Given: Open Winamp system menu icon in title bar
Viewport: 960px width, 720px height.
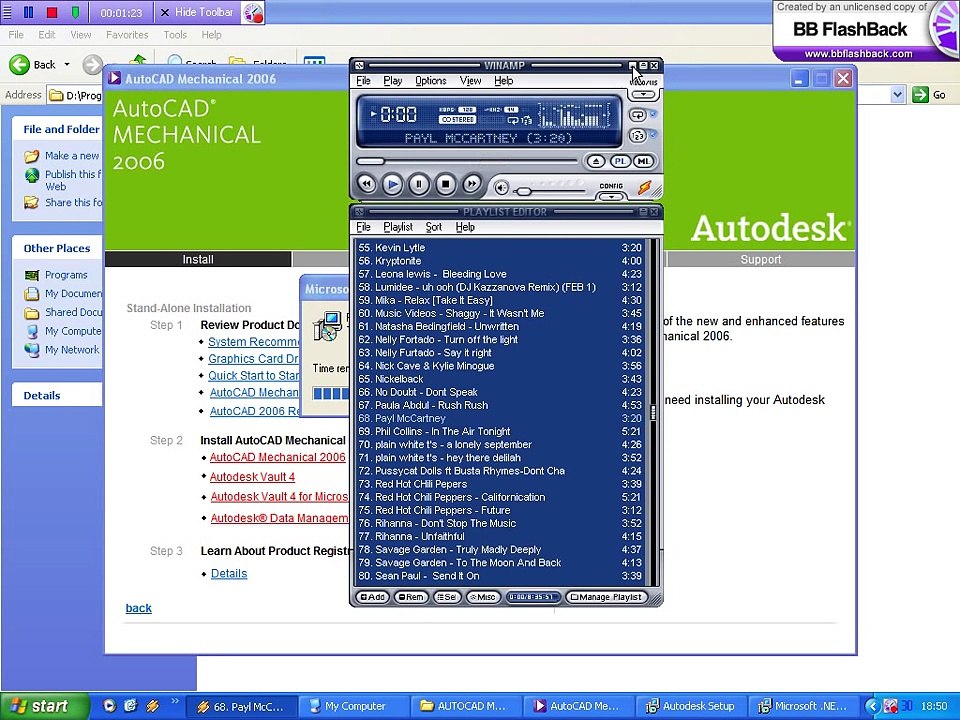Looking at the screenshot, I should coord(359,66).
